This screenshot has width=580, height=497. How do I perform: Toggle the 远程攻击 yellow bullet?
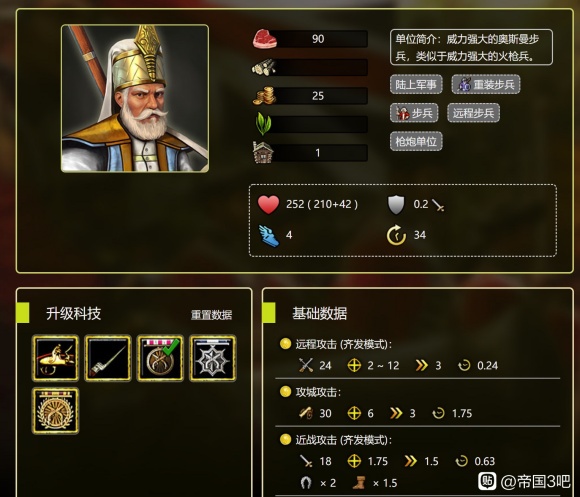click(x=285, y=344)
